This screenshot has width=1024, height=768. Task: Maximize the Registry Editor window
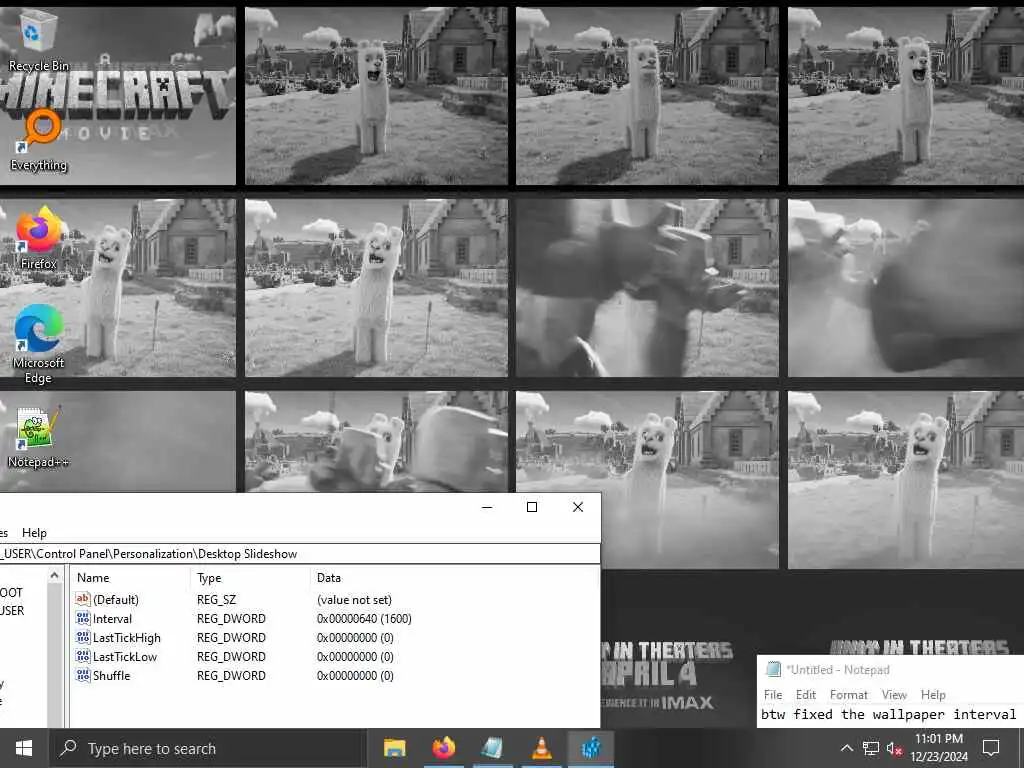coord(532,507)
